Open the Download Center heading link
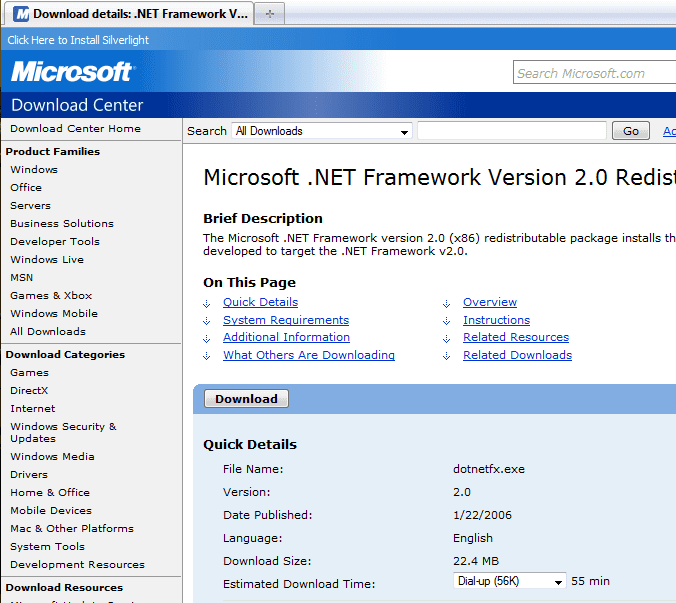The width and height of the screenshot is (676, 603). click(77, 105)
